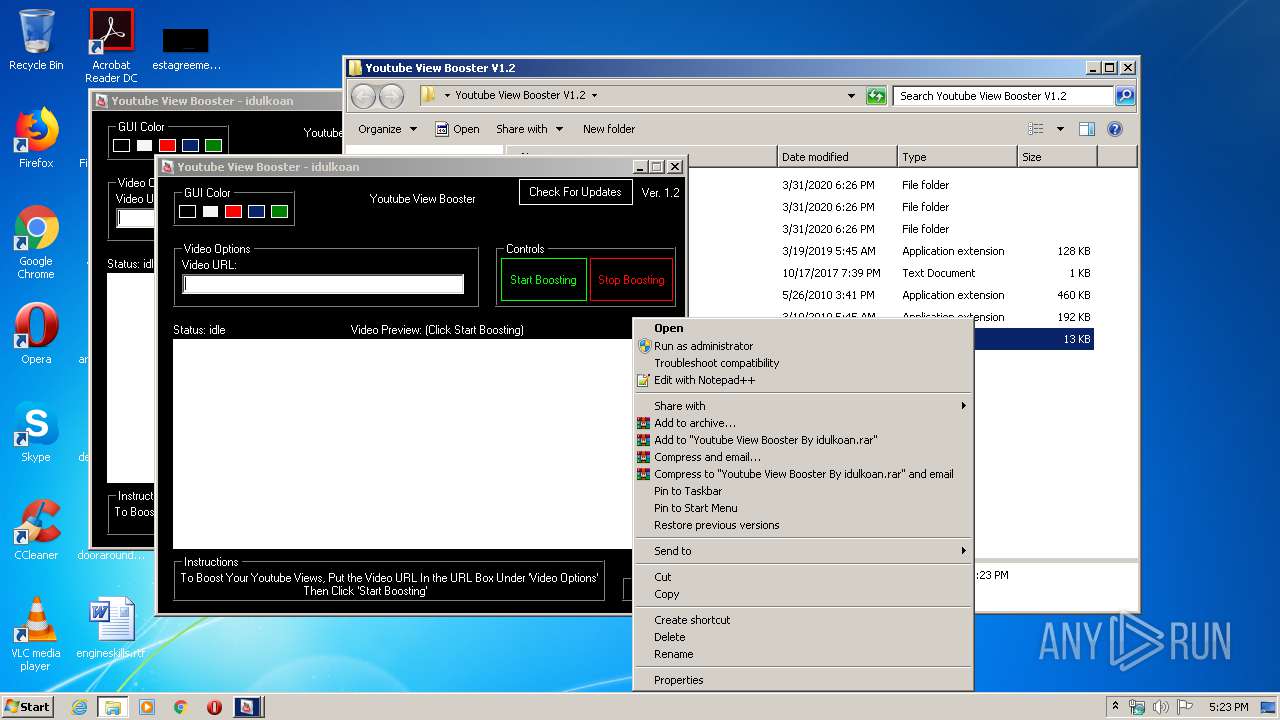Pick black GUI Color in front window
The width and height of the screenshot is (1280, 720).
click(x=187, y=211)
